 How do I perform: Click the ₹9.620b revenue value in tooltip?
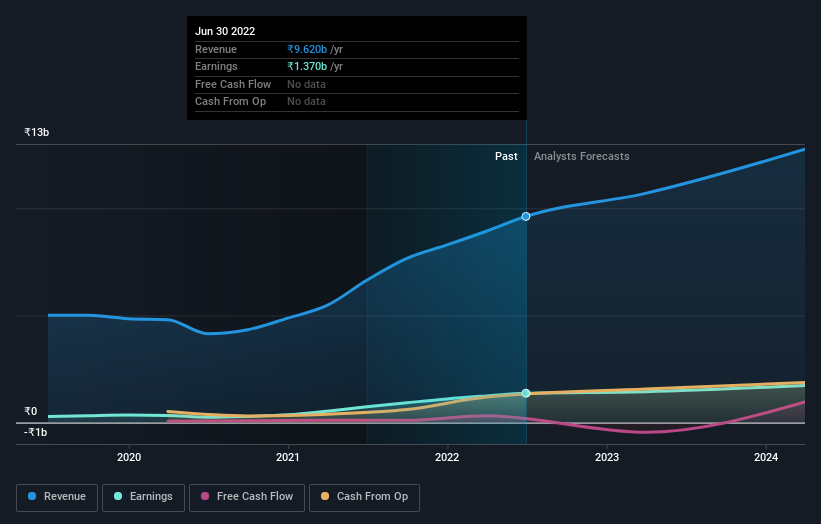click(307, 49)
